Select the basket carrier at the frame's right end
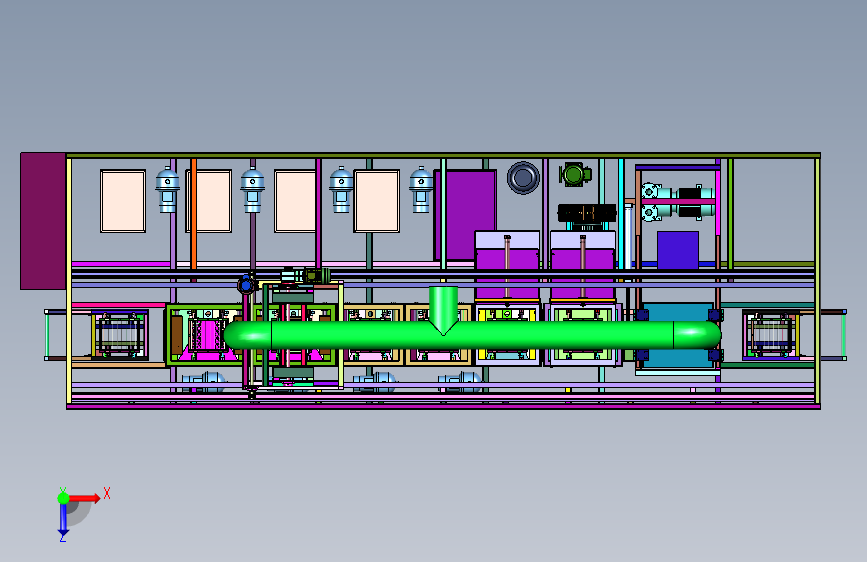Viewport: 867px width, 562px height. pos(771,335)
